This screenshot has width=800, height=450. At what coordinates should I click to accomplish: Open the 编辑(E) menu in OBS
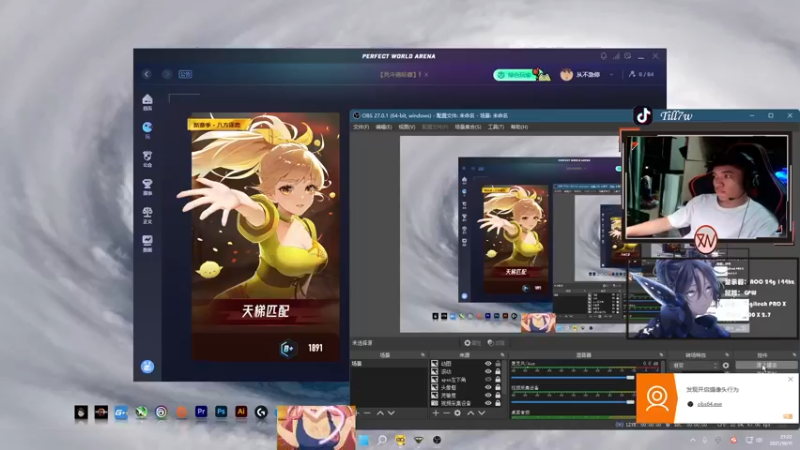384,127
